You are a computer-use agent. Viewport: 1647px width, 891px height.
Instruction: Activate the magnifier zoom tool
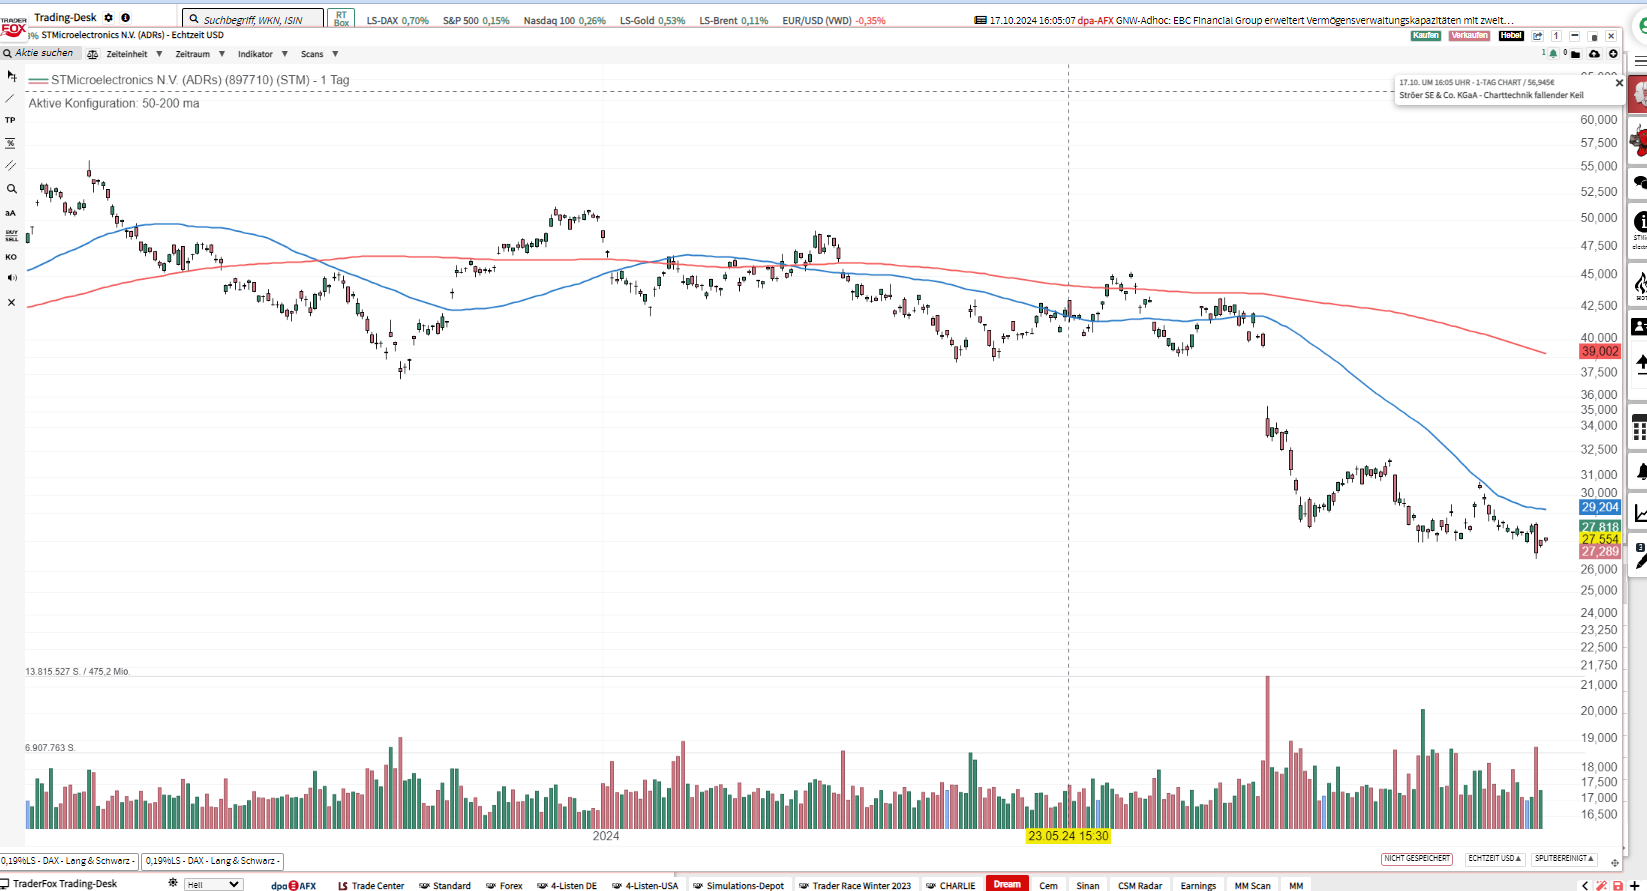(x=11, y=189)
